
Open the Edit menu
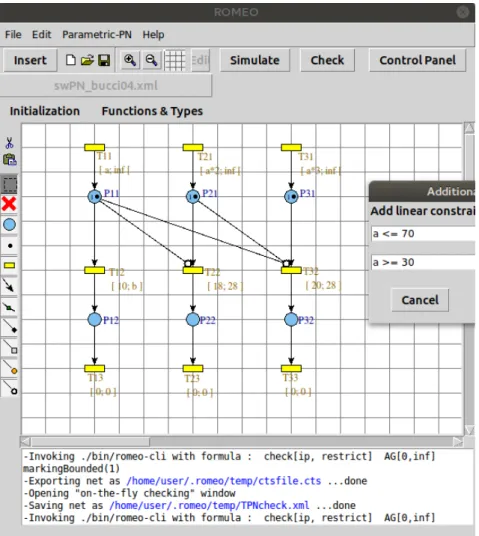tap(41, 35)
